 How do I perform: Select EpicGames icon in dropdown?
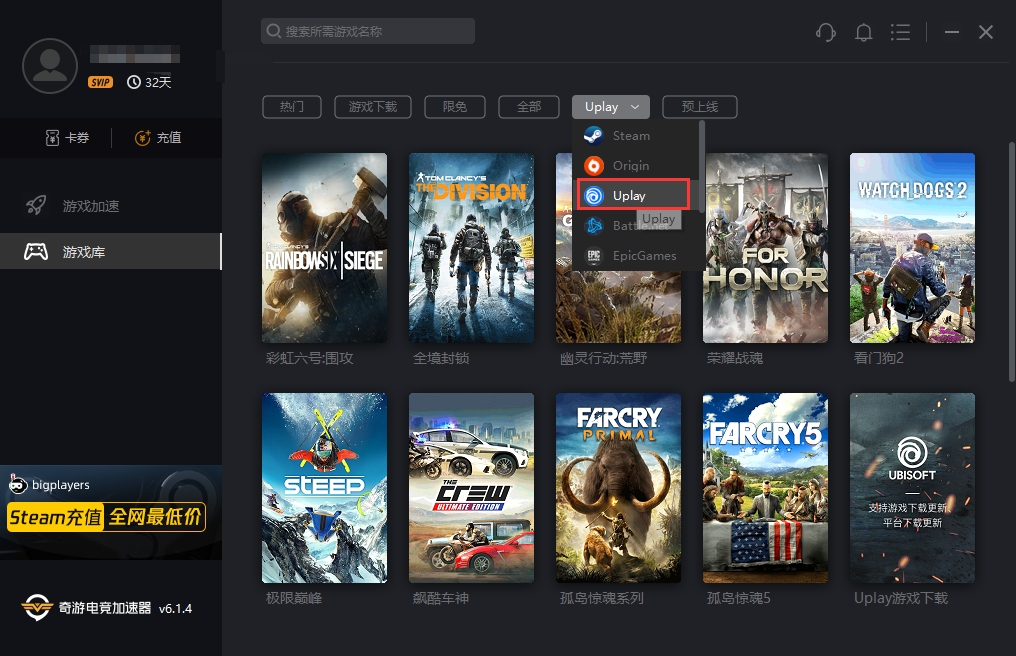(x=594, y=255)
